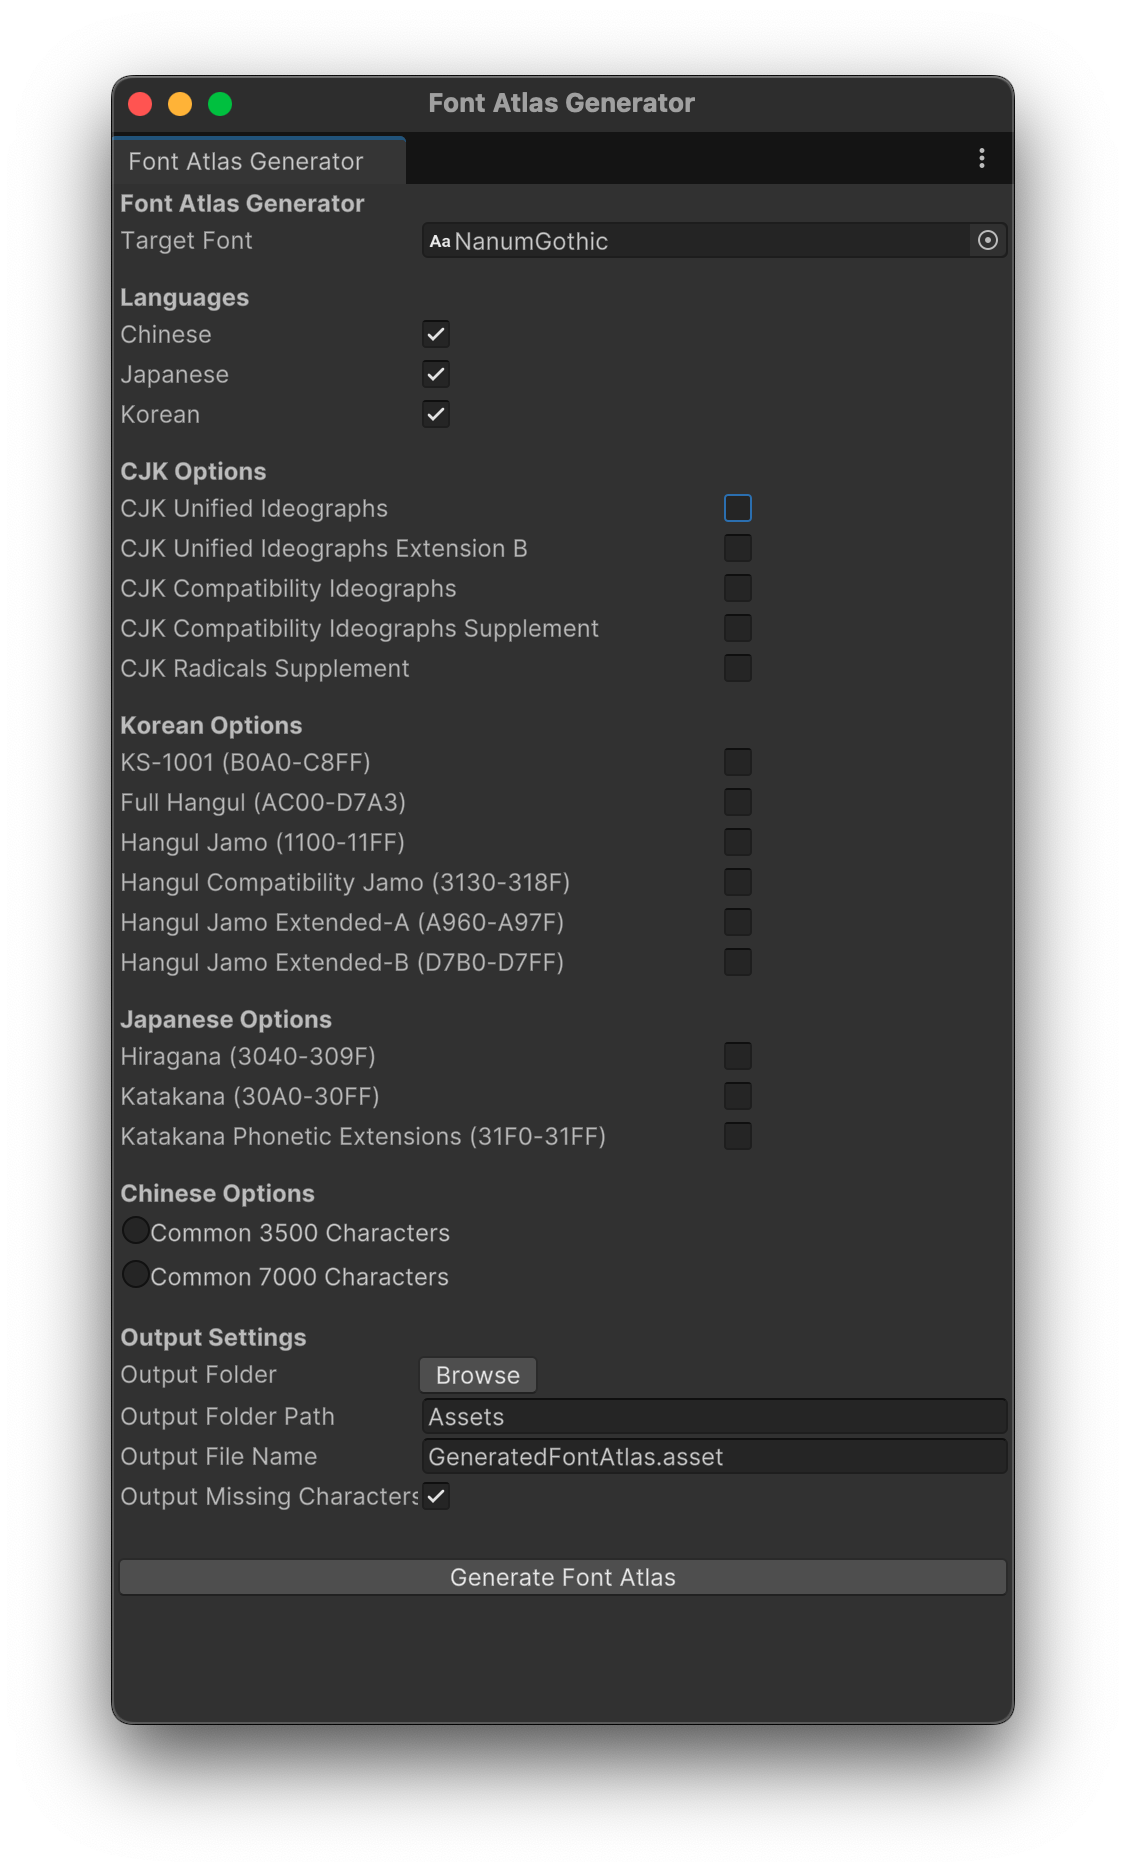Open the font object picker circle icon
The width and height of the screenshot is (1126, 1872).
coord(987,240)
